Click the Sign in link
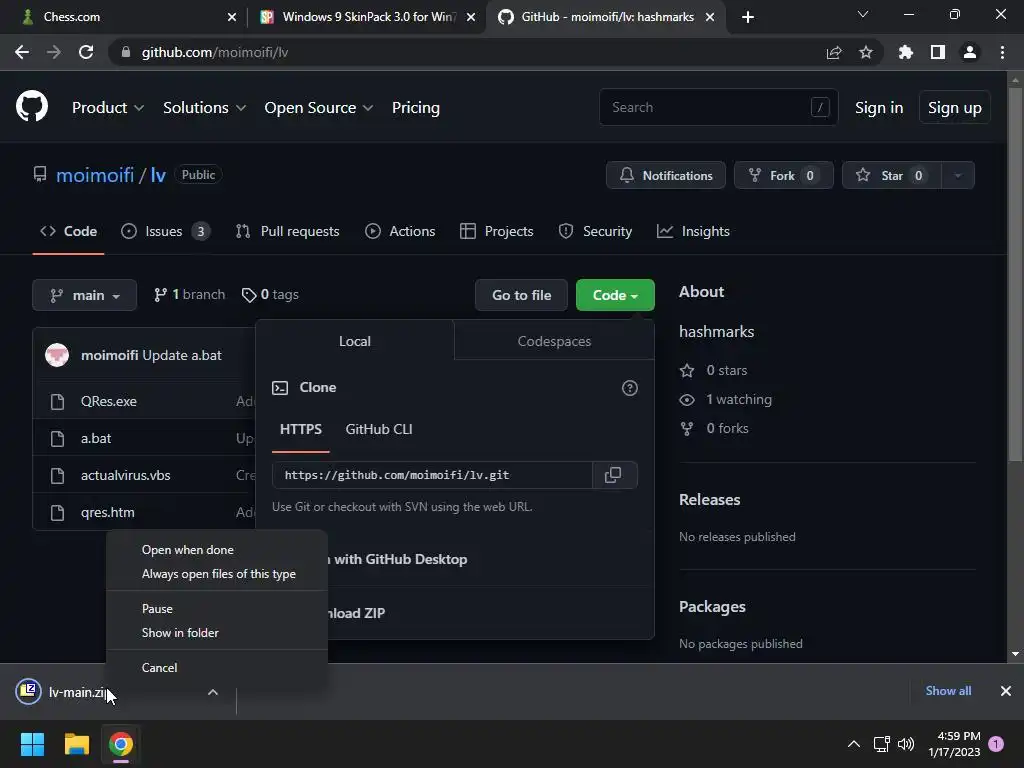 coord(879,107)
